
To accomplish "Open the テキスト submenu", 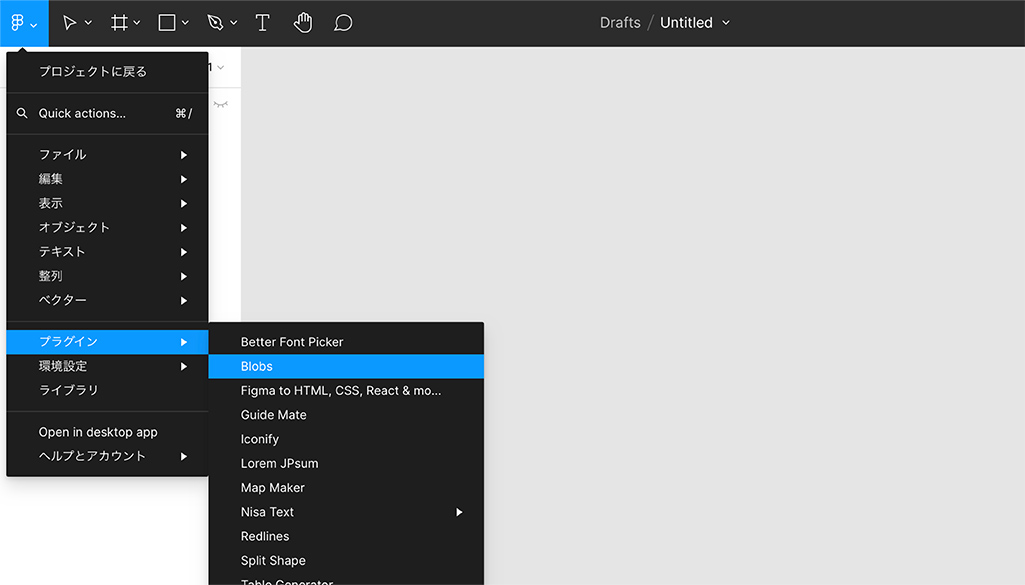I will tap(107, 252).
